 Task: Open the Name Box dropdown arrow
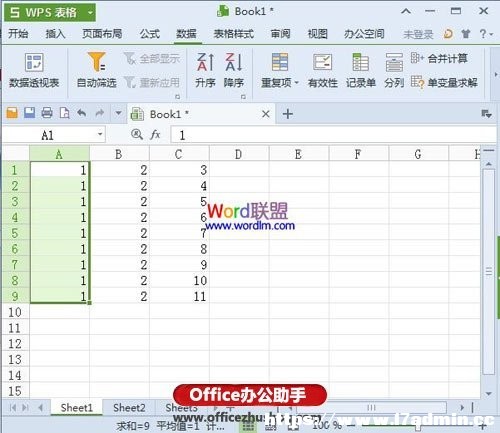click(100, 134)
